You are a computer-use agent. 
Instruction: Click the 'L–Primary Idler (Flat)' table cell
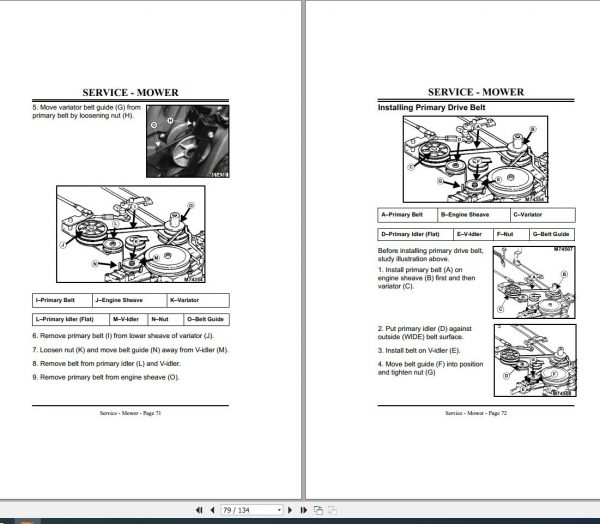tap(71, 319)
